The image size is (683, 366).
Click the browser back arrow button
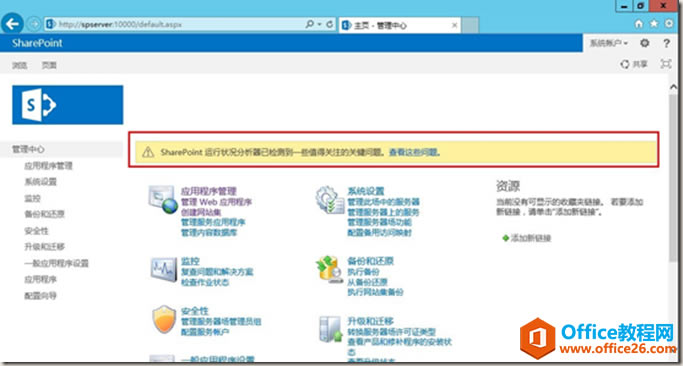point(12,24)
